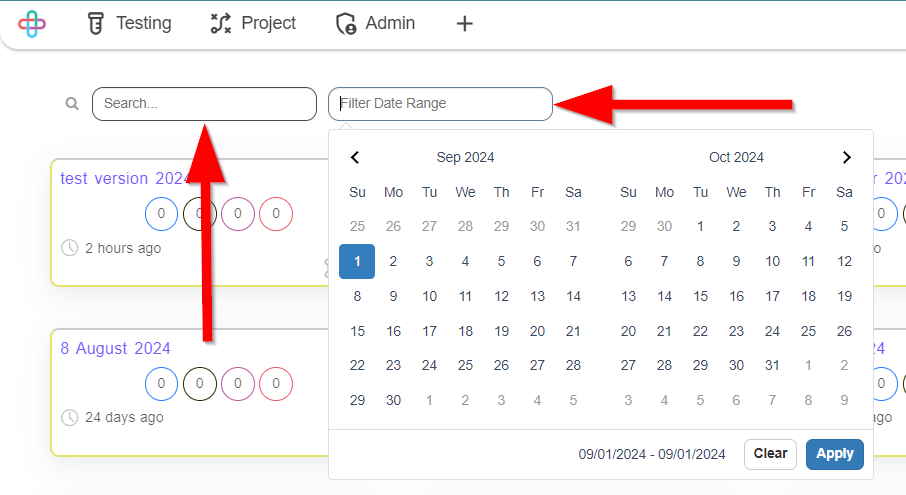Click blue counter circle in 8 August card

click(161, 384)
